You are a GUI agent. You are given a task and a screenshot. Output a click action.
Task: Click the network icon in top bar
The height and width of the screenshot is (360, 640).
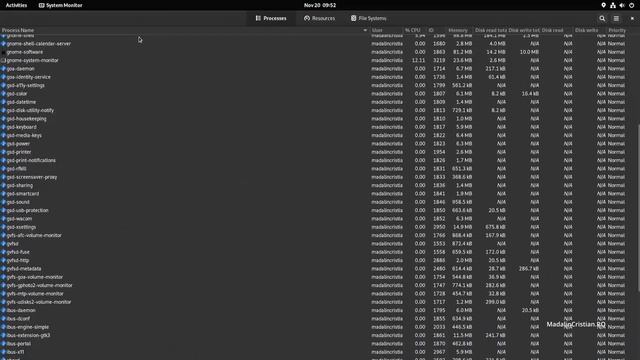click(x=613, y=5)
